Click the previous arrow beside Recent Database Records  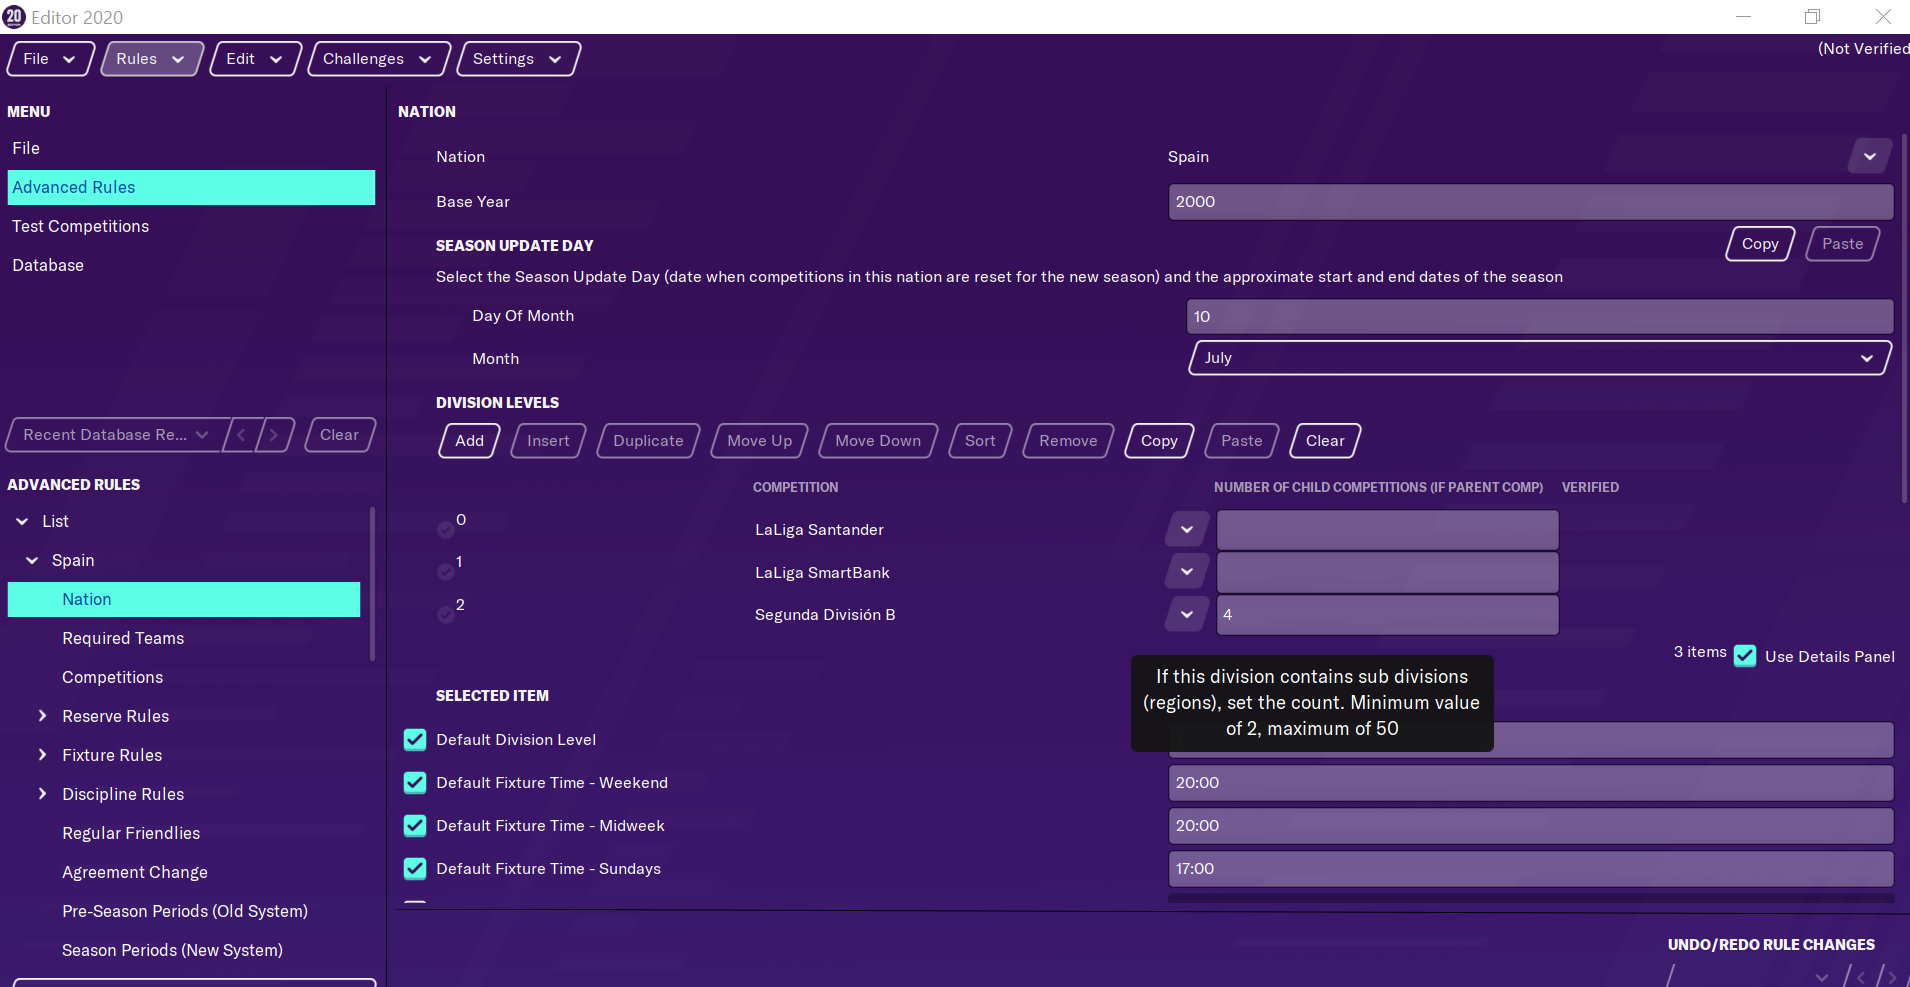(241, 435)
